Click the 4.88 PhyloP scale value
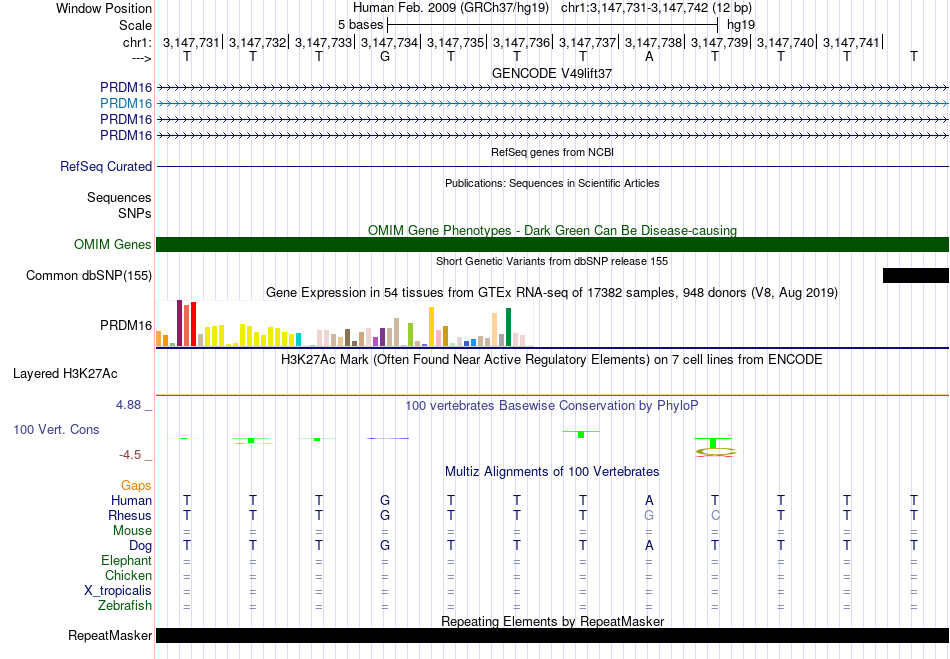 [128, 405]
